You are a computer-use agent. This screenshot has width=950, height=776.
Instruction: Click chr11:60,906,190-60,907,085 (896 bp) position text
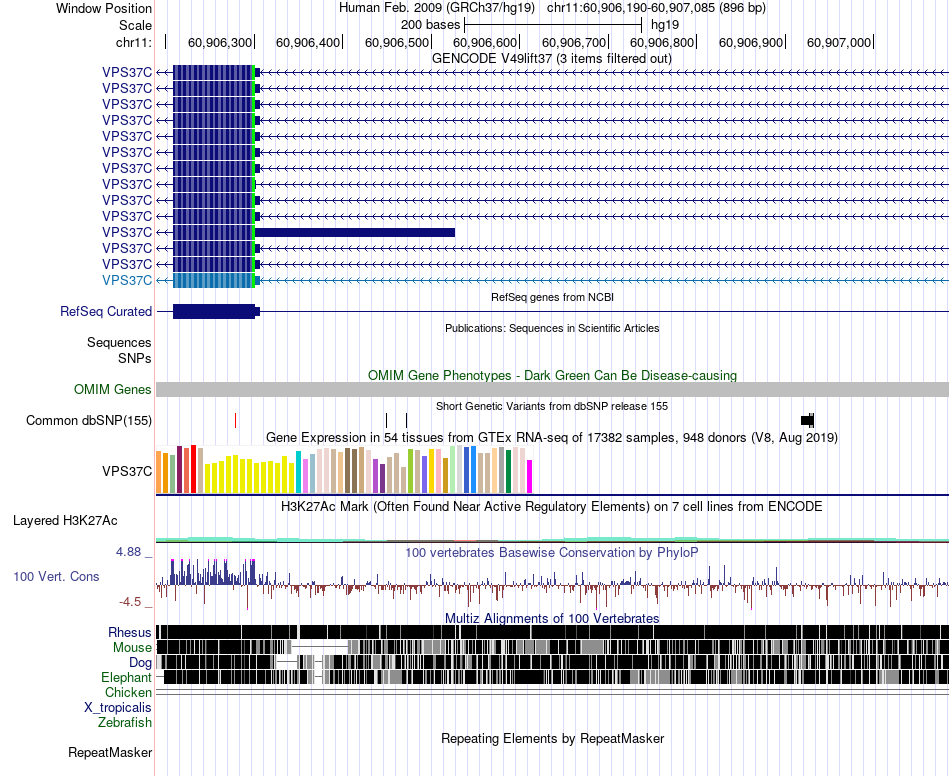[656, 8]
